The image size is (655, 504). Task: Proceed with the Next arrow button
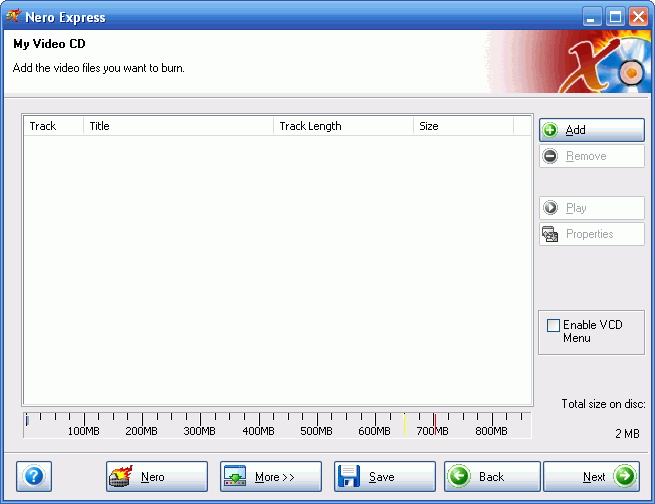(591, 476)
